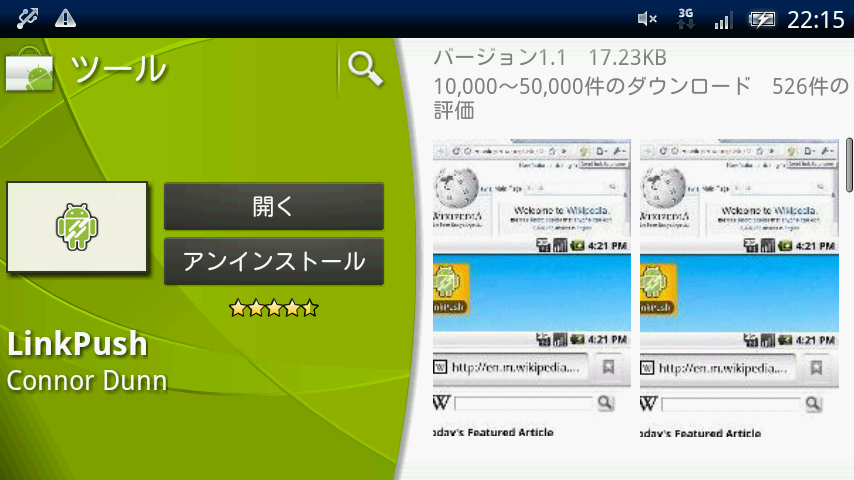Tap the LinkPush app name
Viewport: 854px width, 480px height.
tap(77, 344)
